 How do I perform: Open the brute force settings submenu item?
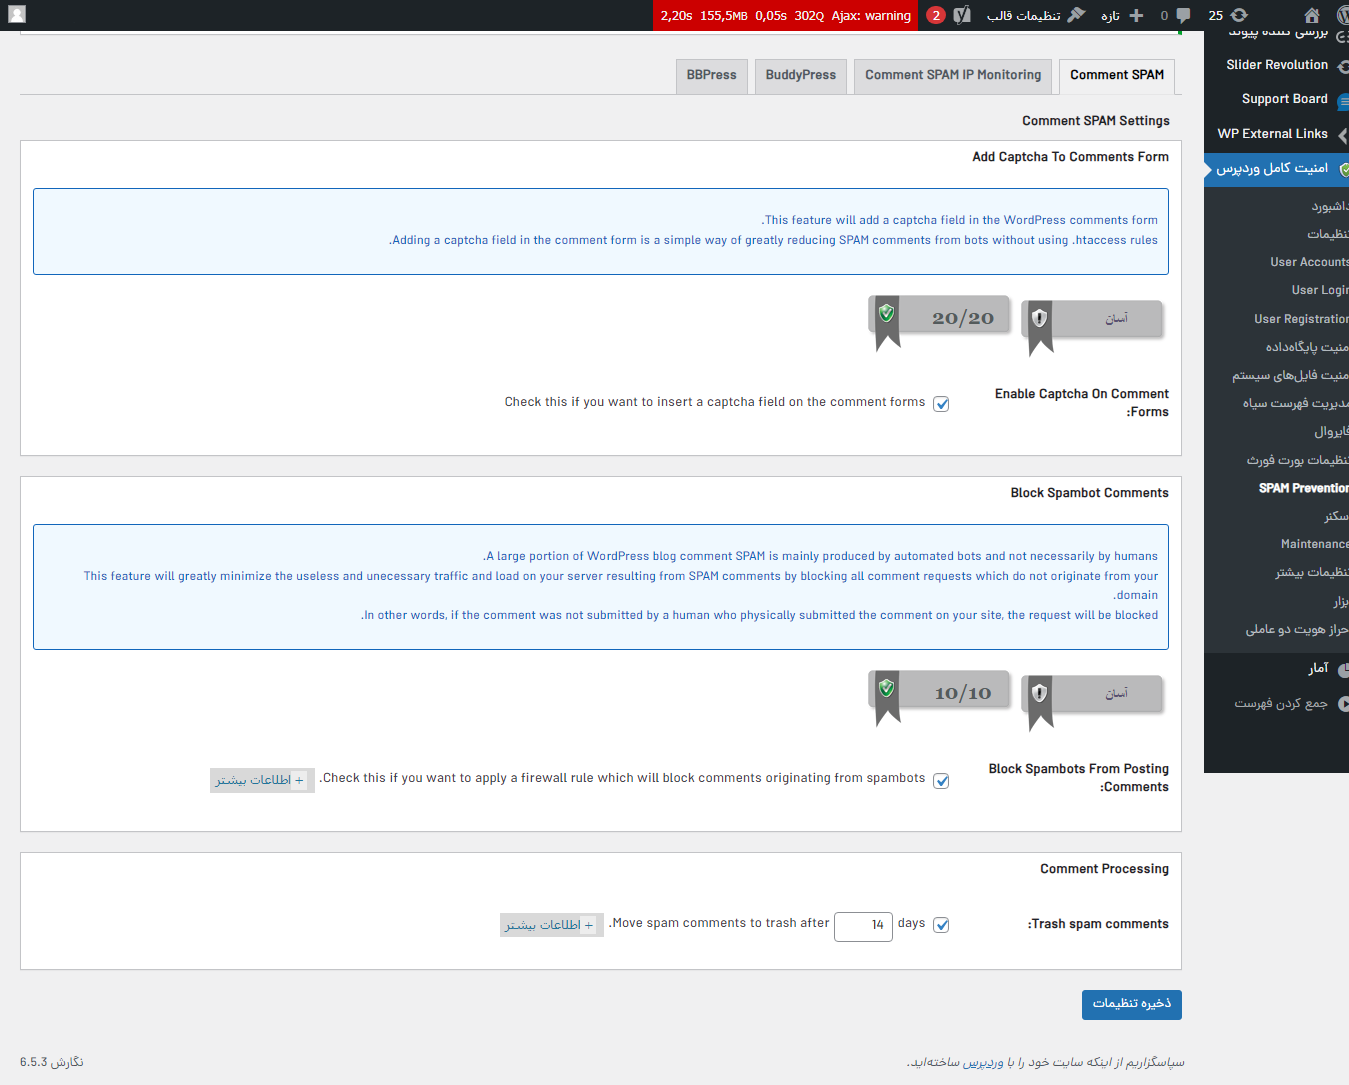pyautogui.click(x=1296, y=460)
